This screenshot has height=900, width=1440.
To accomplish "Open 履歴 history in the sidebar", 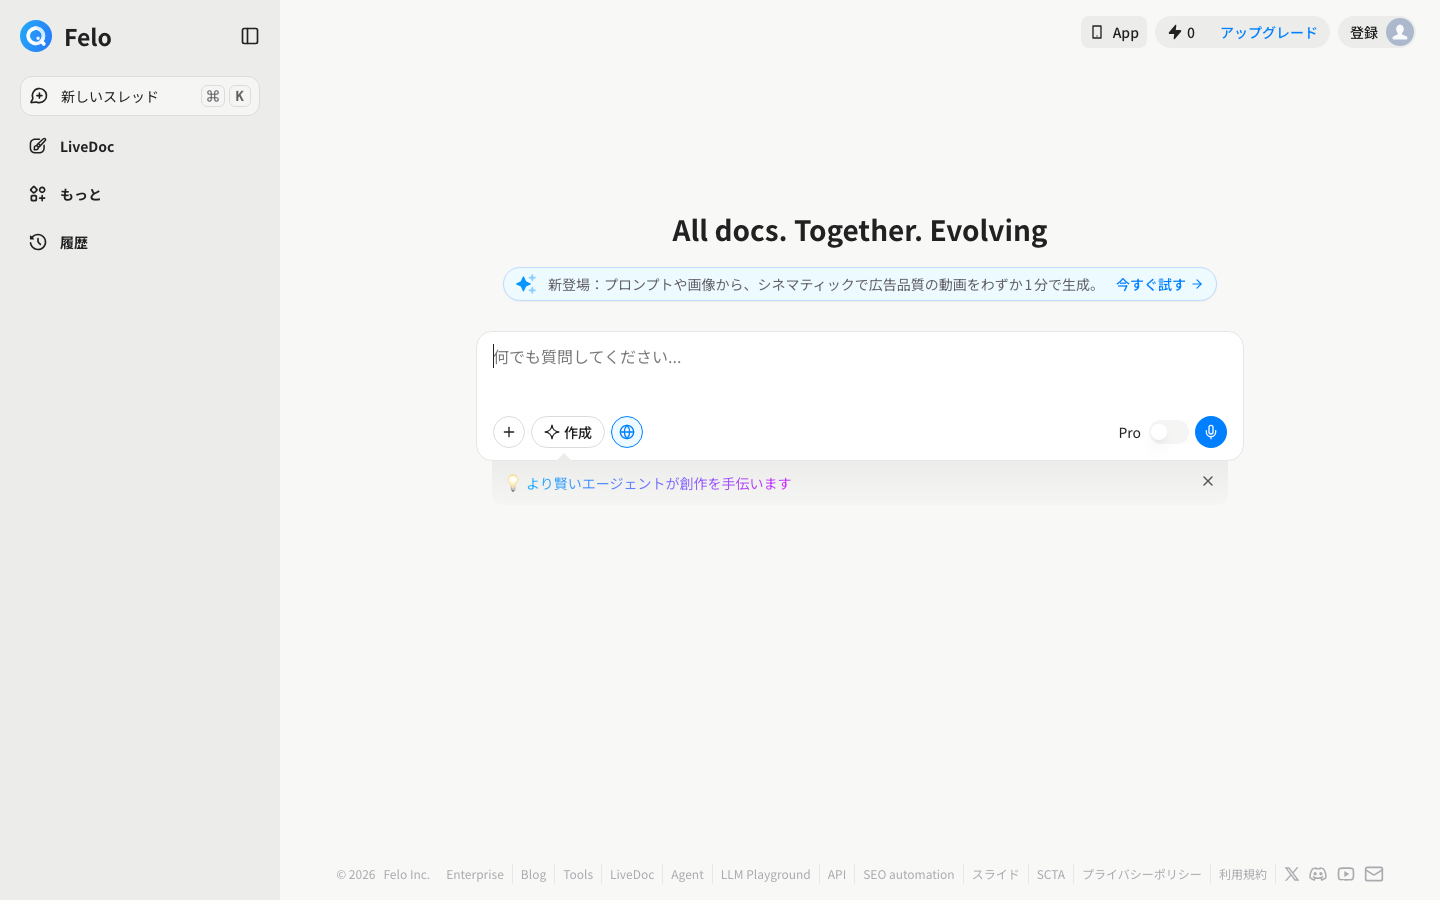I will coord(140,242).
